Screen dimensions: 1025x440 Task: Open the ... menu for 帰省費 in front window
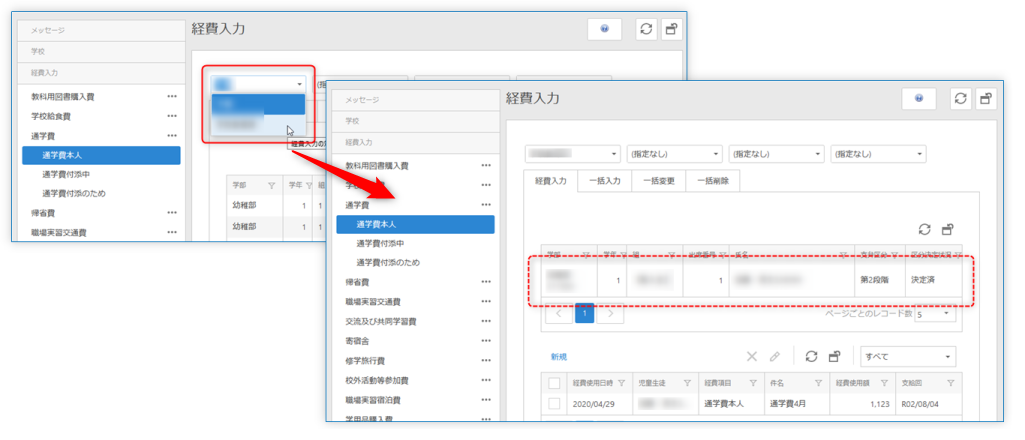[486, 282]
